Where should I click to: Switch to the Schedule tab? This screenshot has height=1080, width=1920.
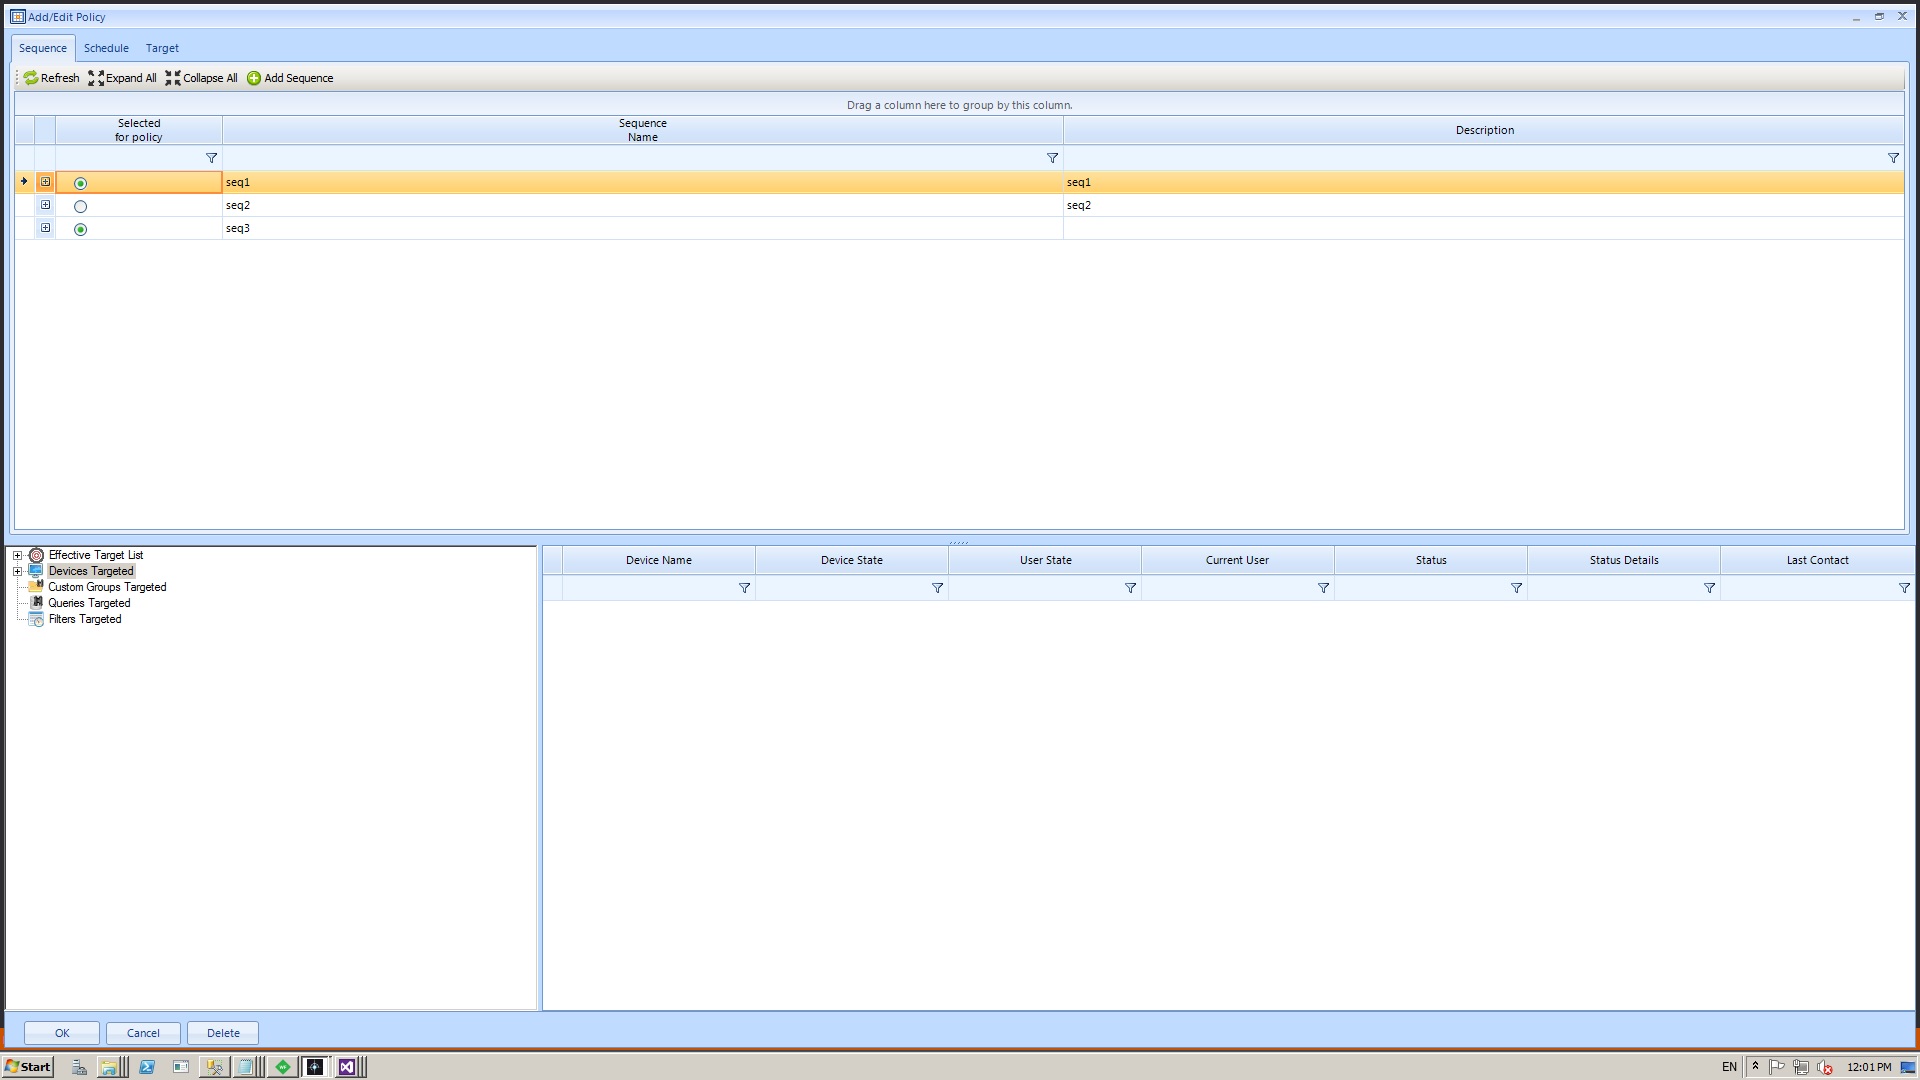[106, 48]
